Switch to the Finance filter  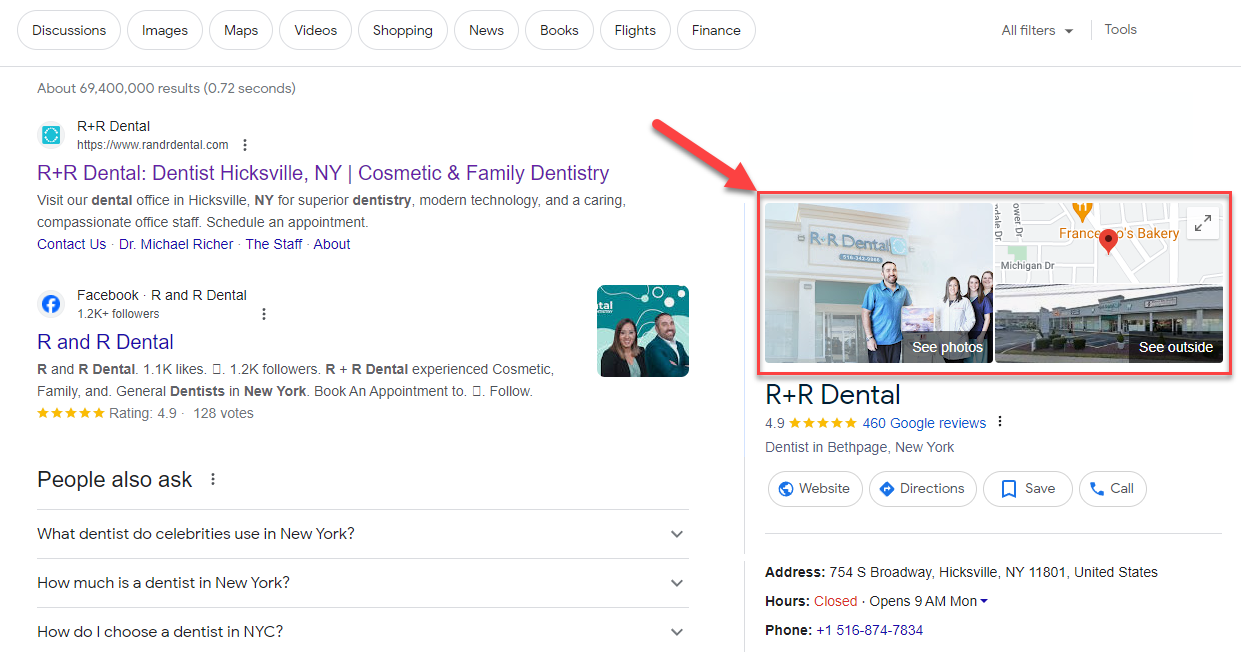[716, 30]
